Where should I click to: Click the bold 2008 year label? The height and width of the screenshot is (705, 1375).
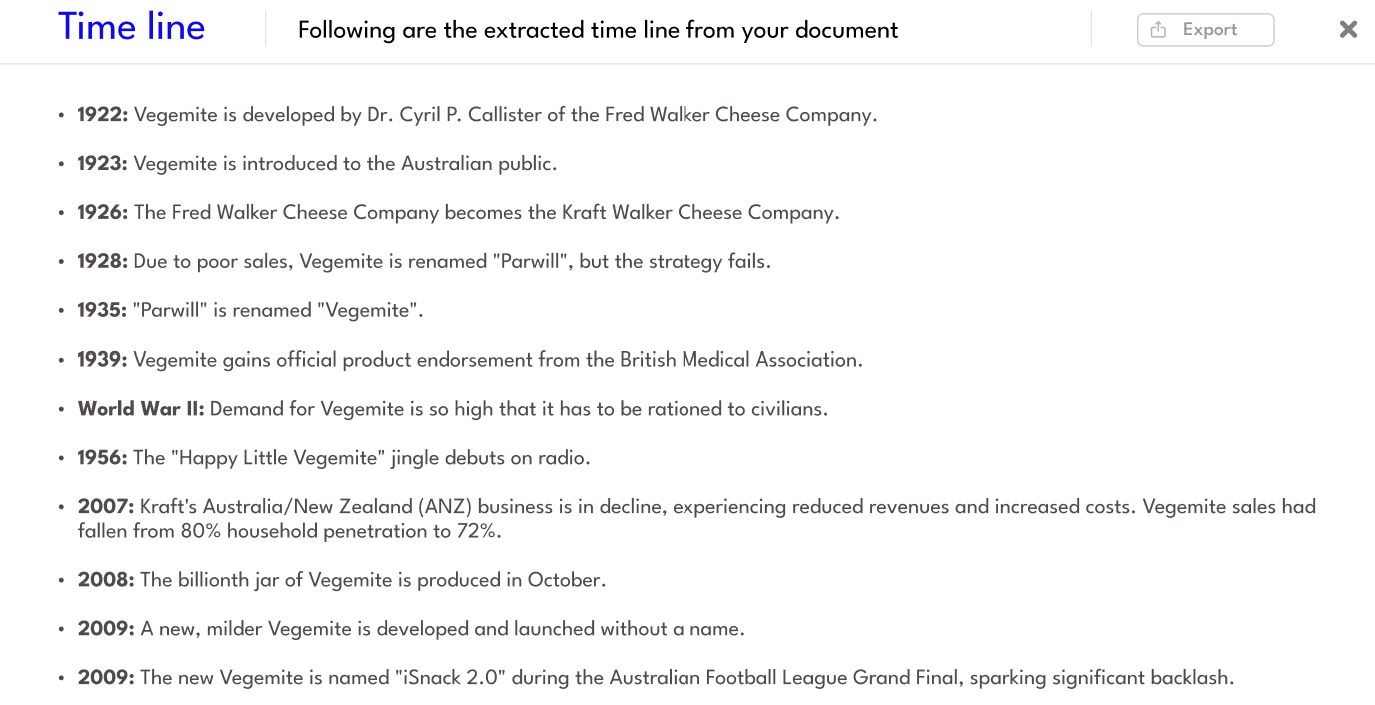click(x=105, y=580)
